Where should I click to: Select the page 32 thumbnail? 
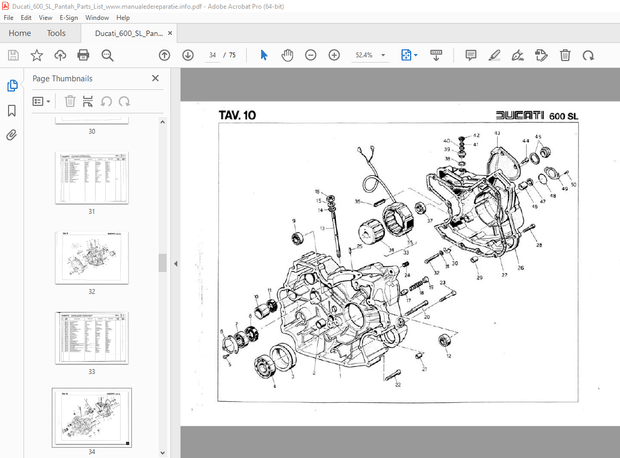coord(91,257)
